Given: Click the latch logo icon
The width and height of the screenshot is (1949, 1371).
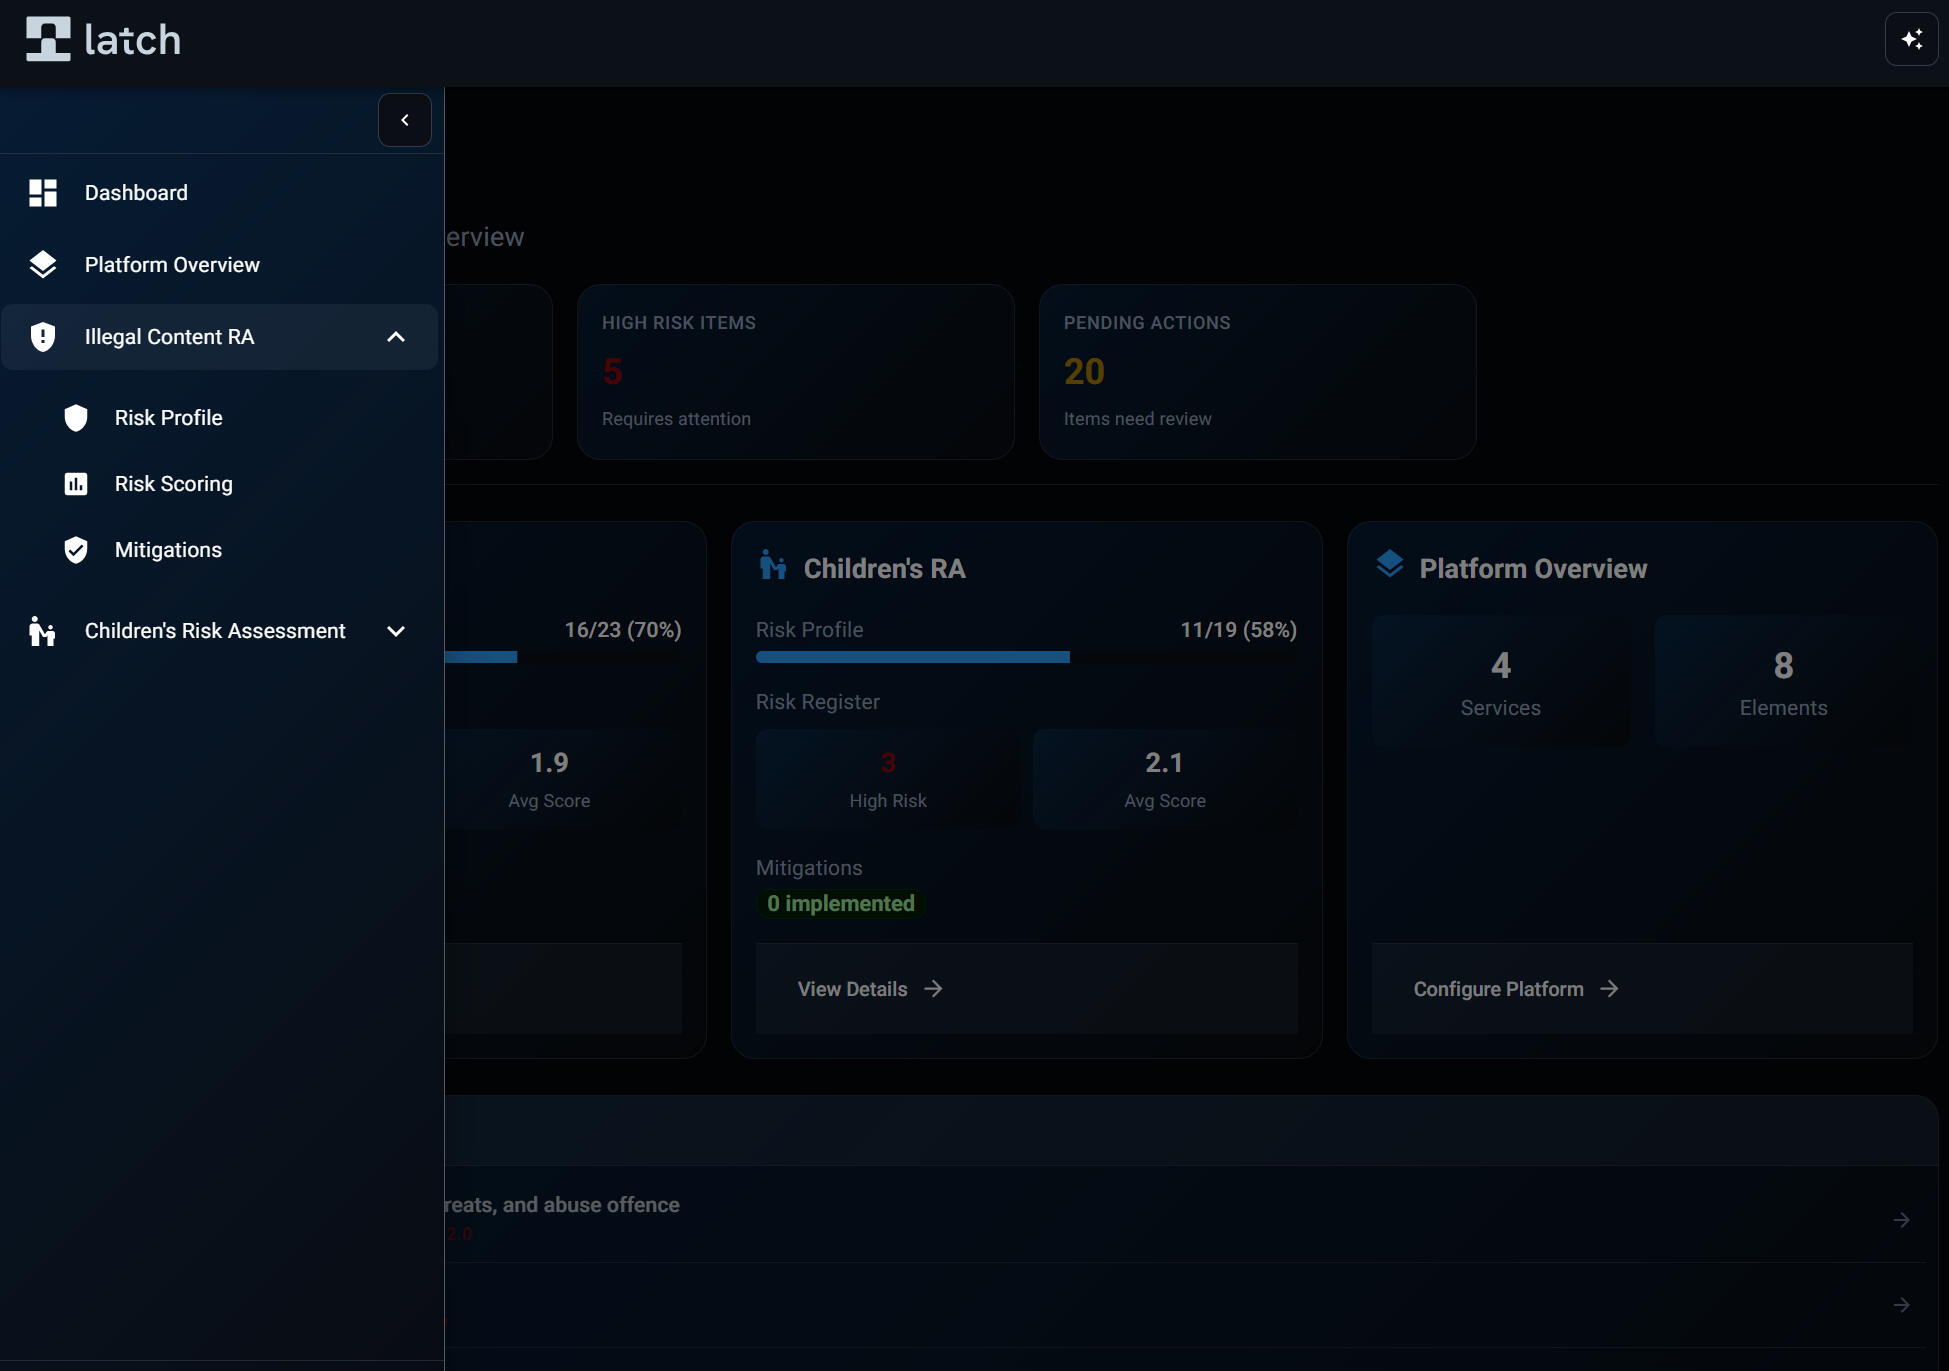Looking at the screenshot, I should pyautogui.click(x=48, y=40).
